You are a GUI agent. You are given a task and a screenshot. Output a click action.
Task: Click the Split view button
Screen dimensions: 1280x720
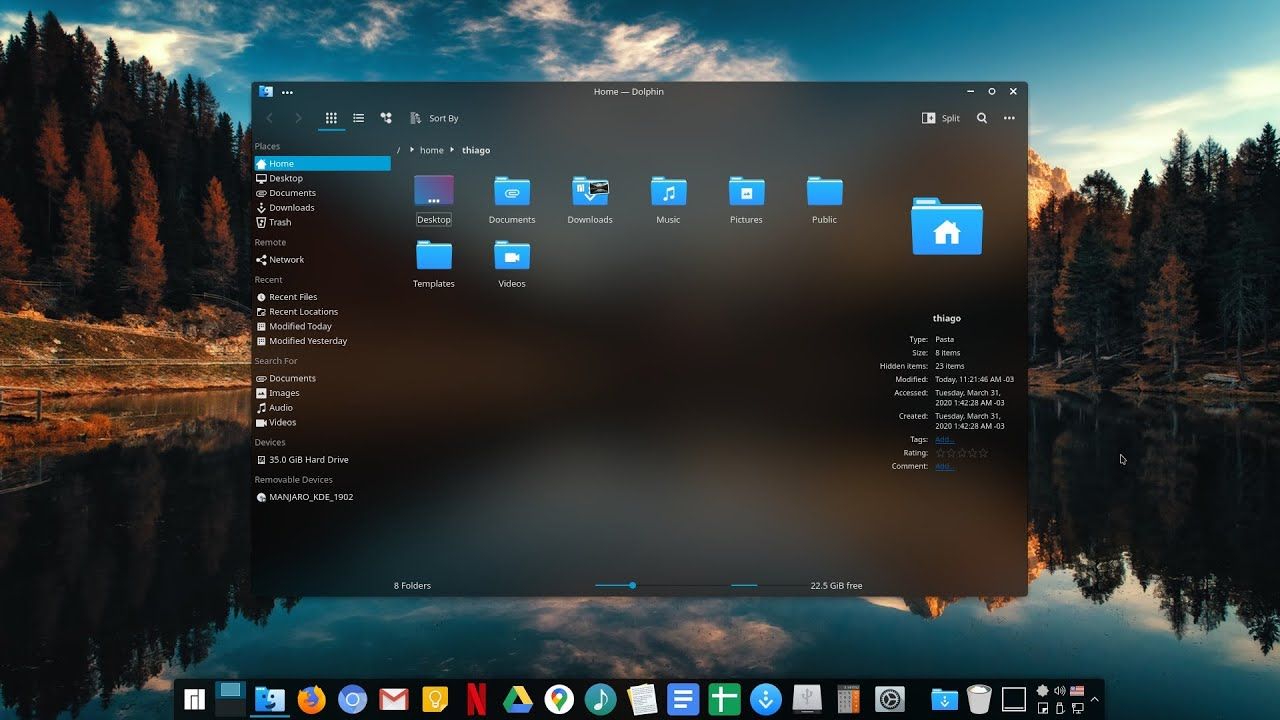pyautogui.click(x=941, y=118)
